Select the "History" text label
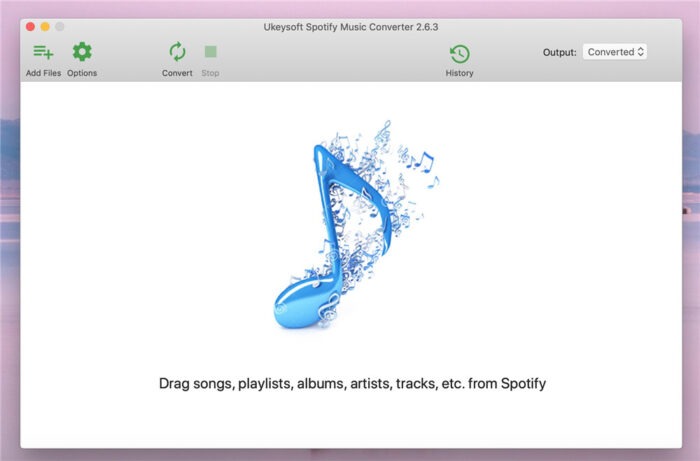Viewport: 700px width, 461px height. pos(459,73)
